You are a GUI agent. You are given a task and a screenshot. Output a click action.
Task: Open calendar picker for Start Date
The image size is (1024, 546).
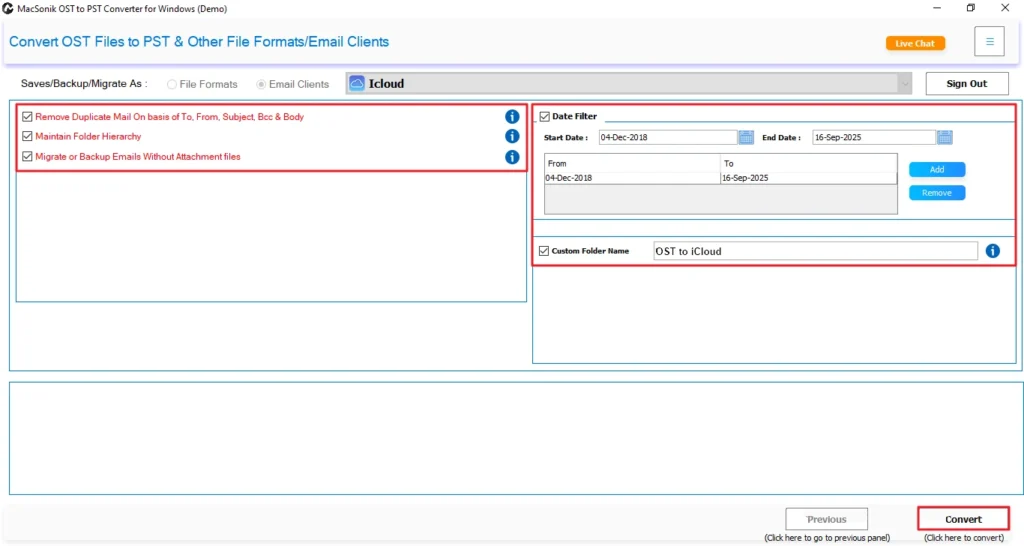pyautogui.click(x=746, y=137)
